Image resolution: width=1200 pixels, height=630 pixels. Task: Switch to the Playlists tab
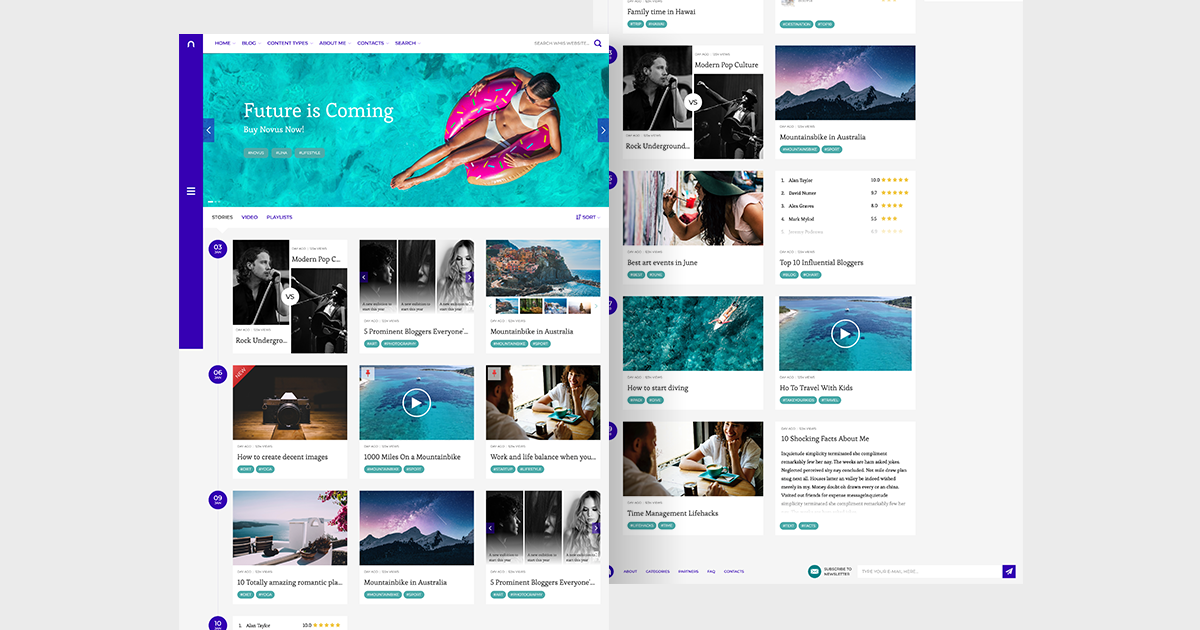point(279,217)
